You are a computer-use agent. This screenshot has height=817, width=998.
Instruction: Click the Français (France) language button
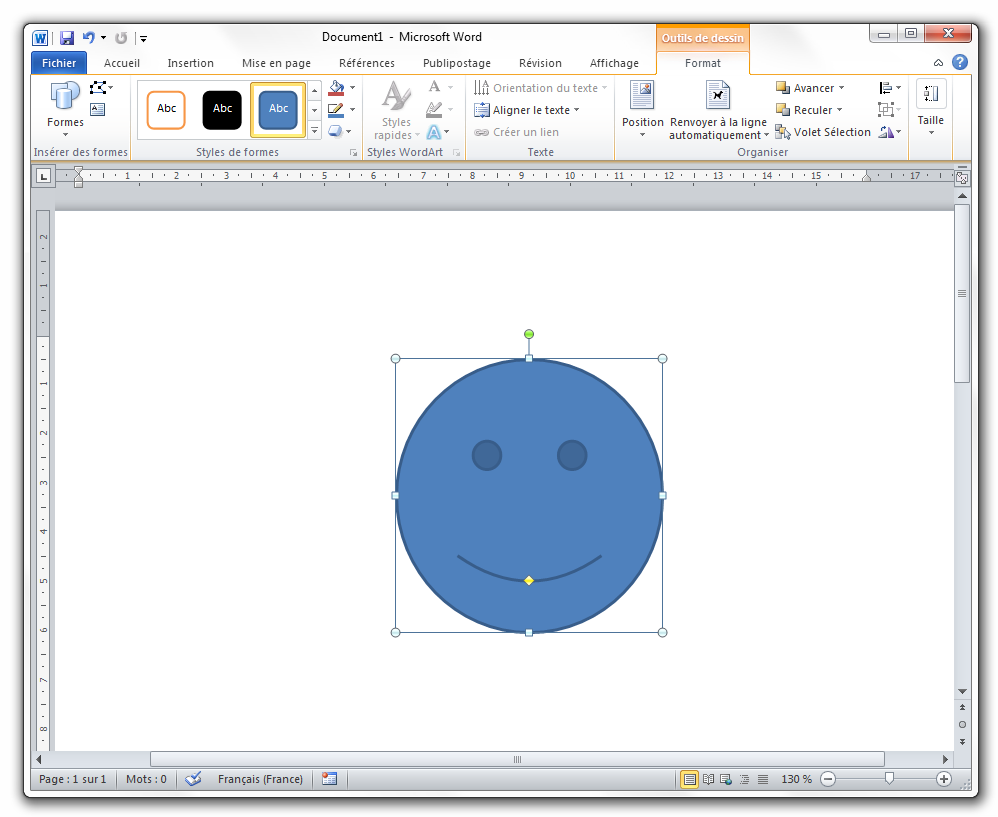260,779
